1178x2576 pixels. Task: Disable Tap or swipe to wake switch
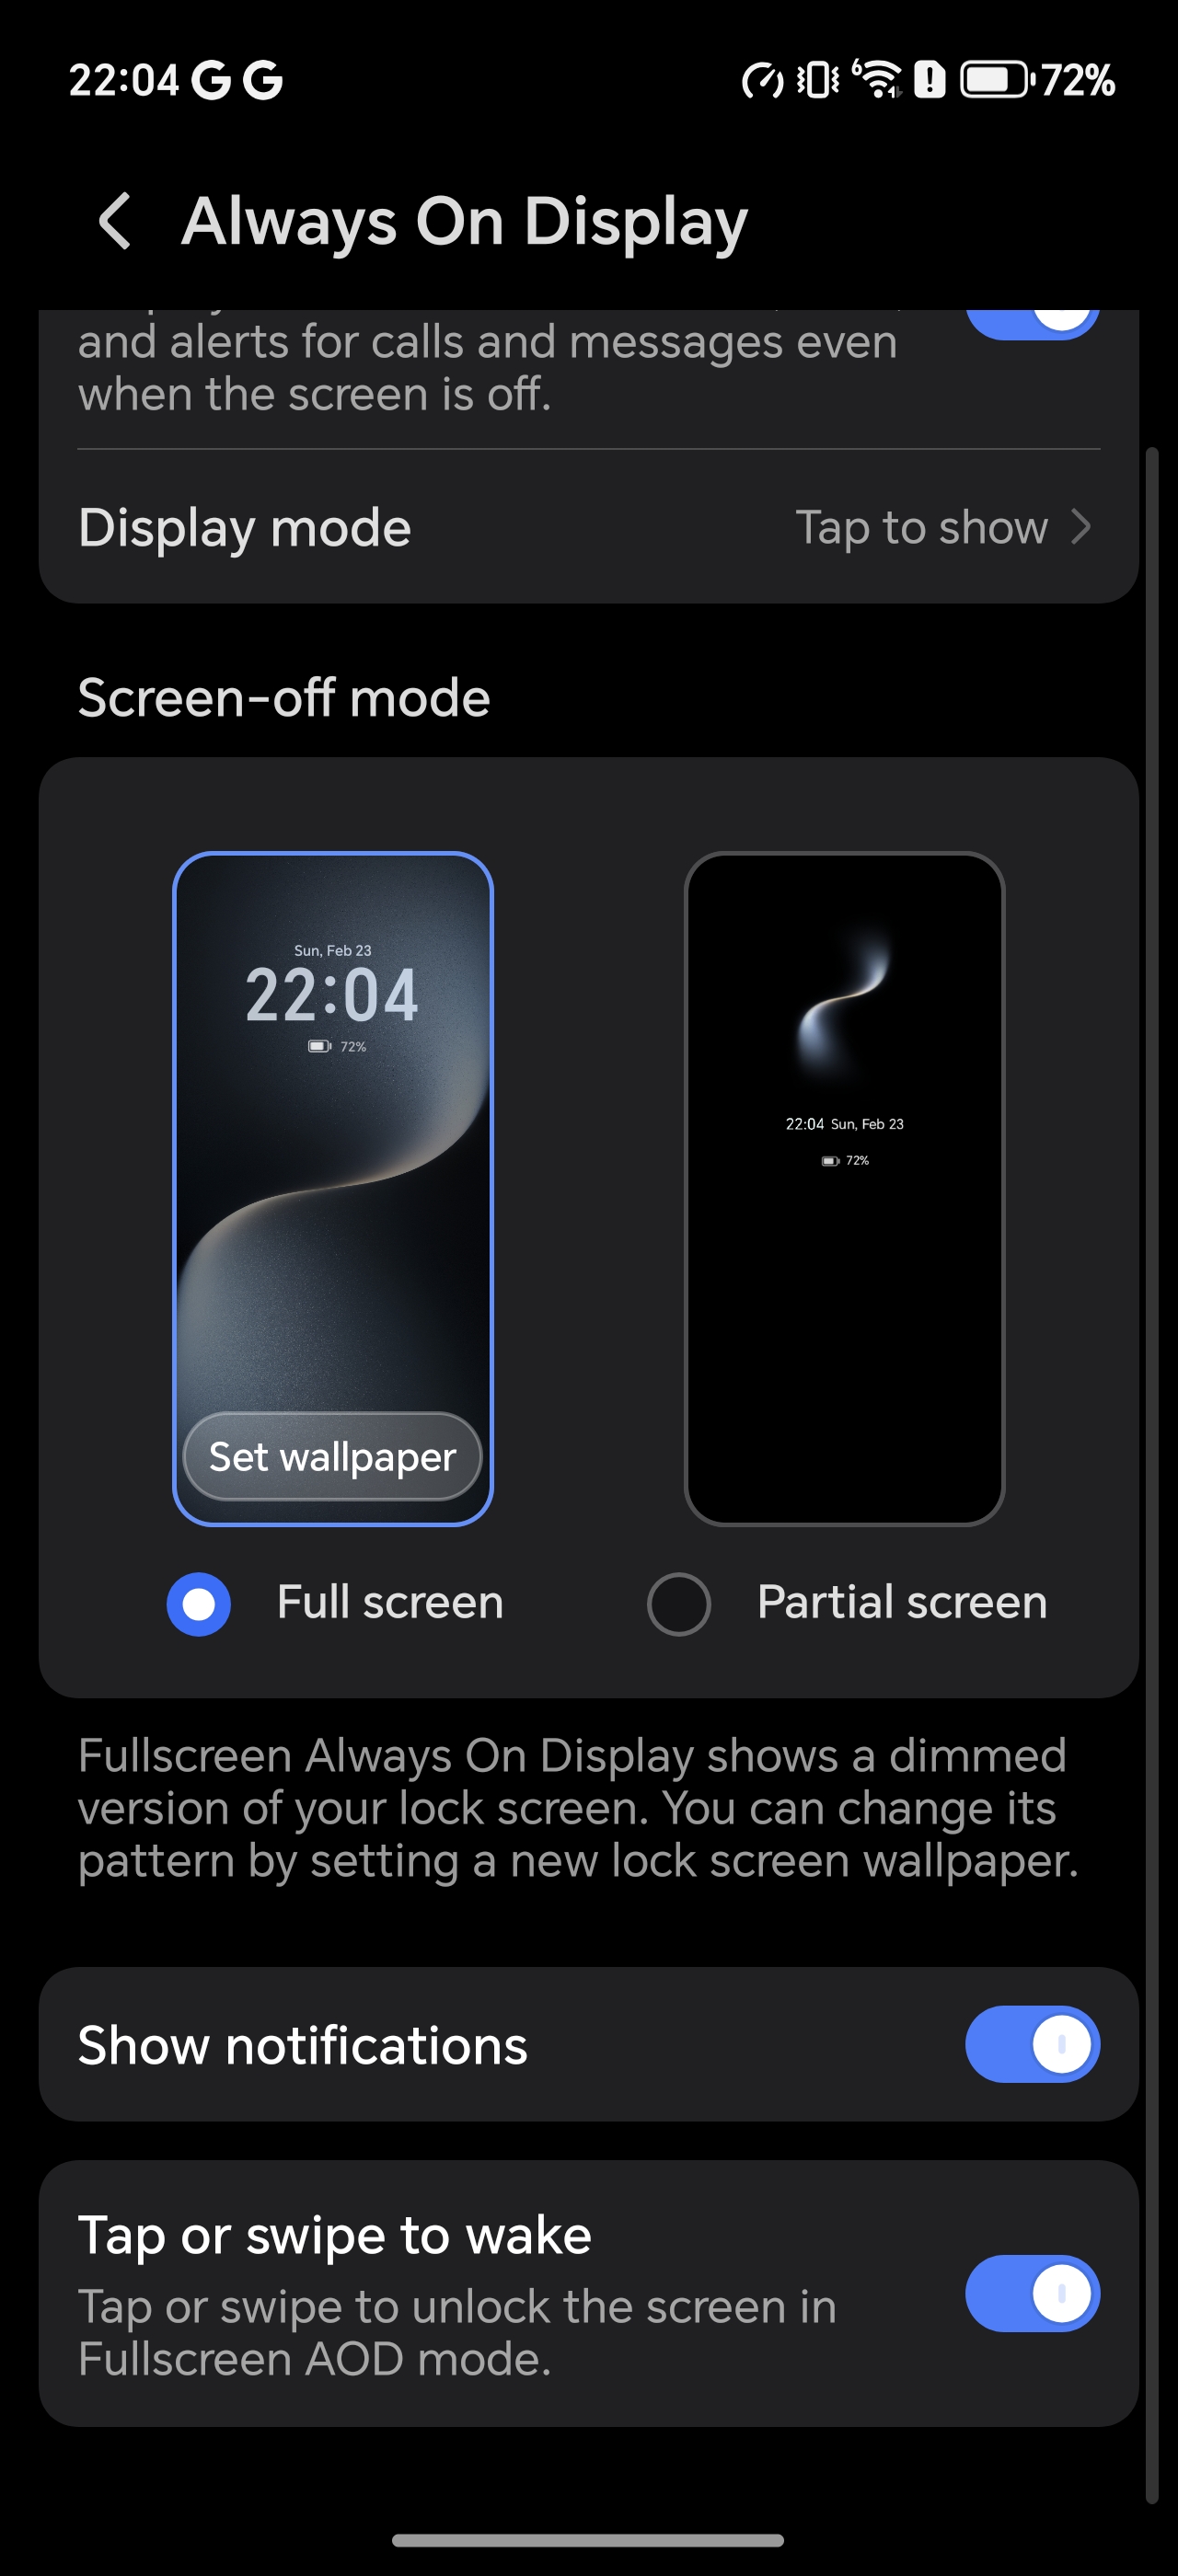pyautogui.click(x=1032, y=2293)
